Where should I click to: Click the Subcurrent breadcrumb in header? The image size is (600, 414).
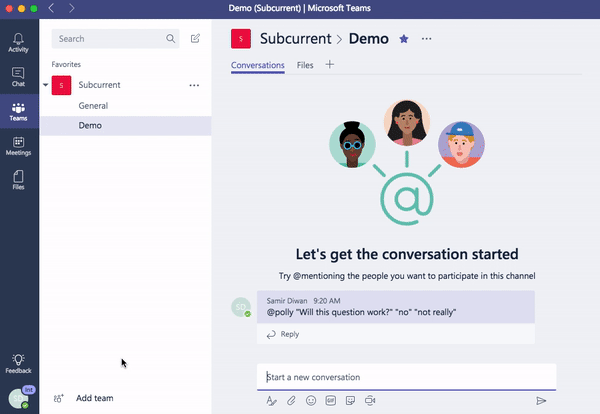click(x=295, y=39)
